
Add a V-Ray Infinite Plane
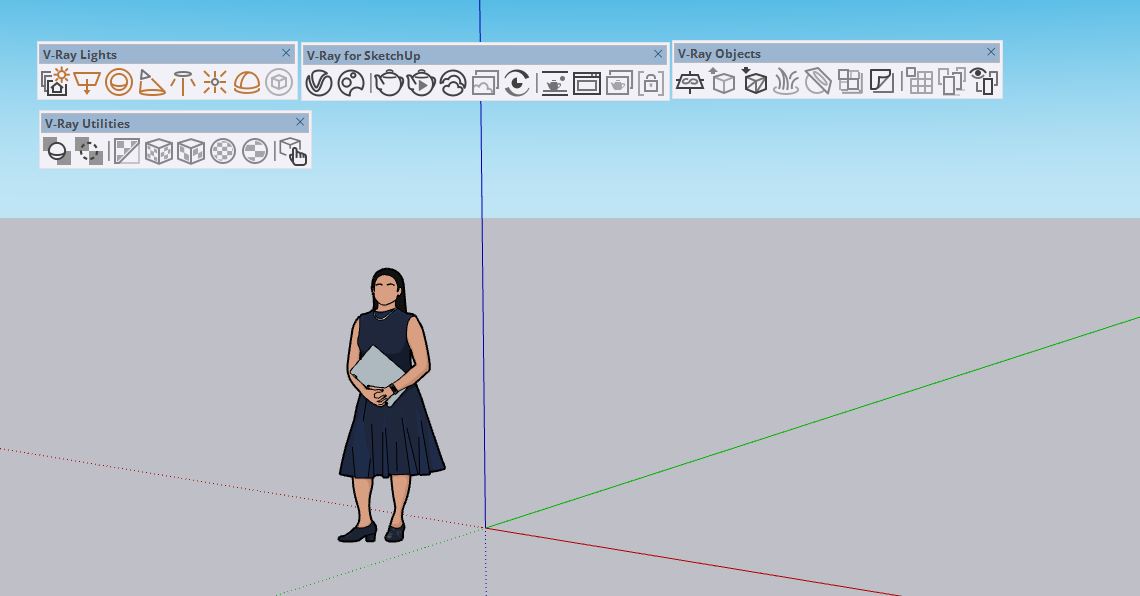click(x=690, y=82)
